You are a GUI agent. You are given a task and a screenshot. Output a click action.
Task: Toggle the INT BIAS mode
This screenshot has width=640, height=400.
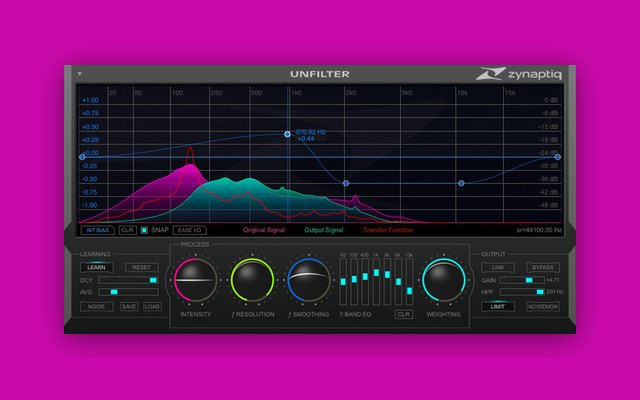tap(98, 230)
